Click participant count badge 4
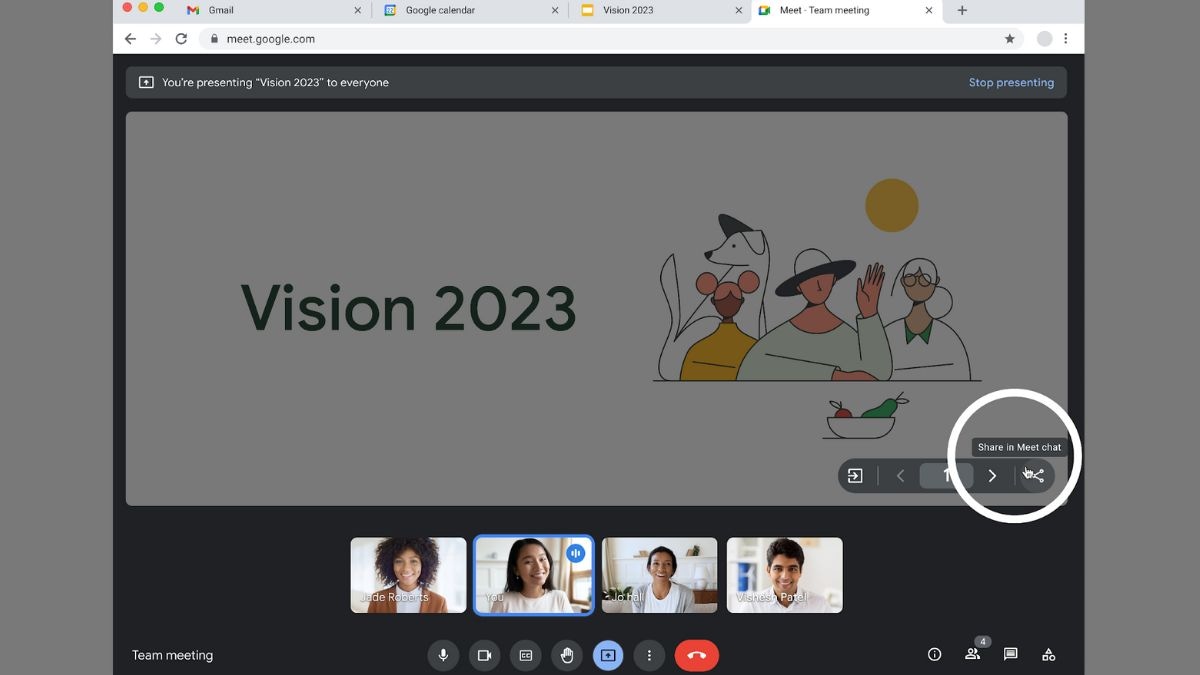Screen dimensions: 1200x675 [983, 642]
